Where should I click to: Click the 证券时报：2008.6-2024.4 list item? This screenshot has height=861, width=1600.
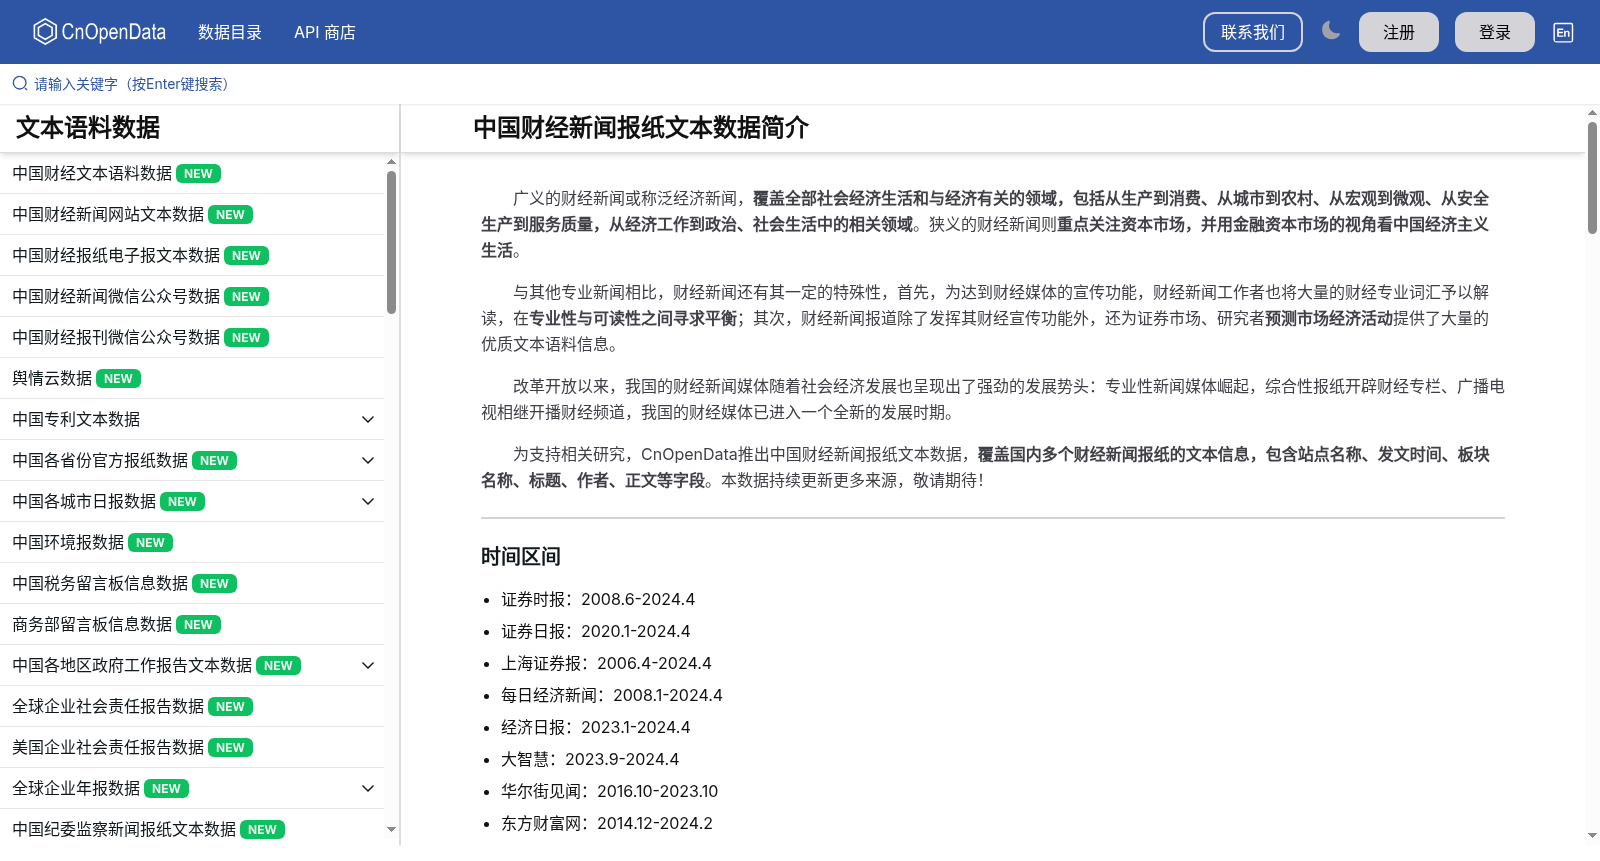(598, 599)
